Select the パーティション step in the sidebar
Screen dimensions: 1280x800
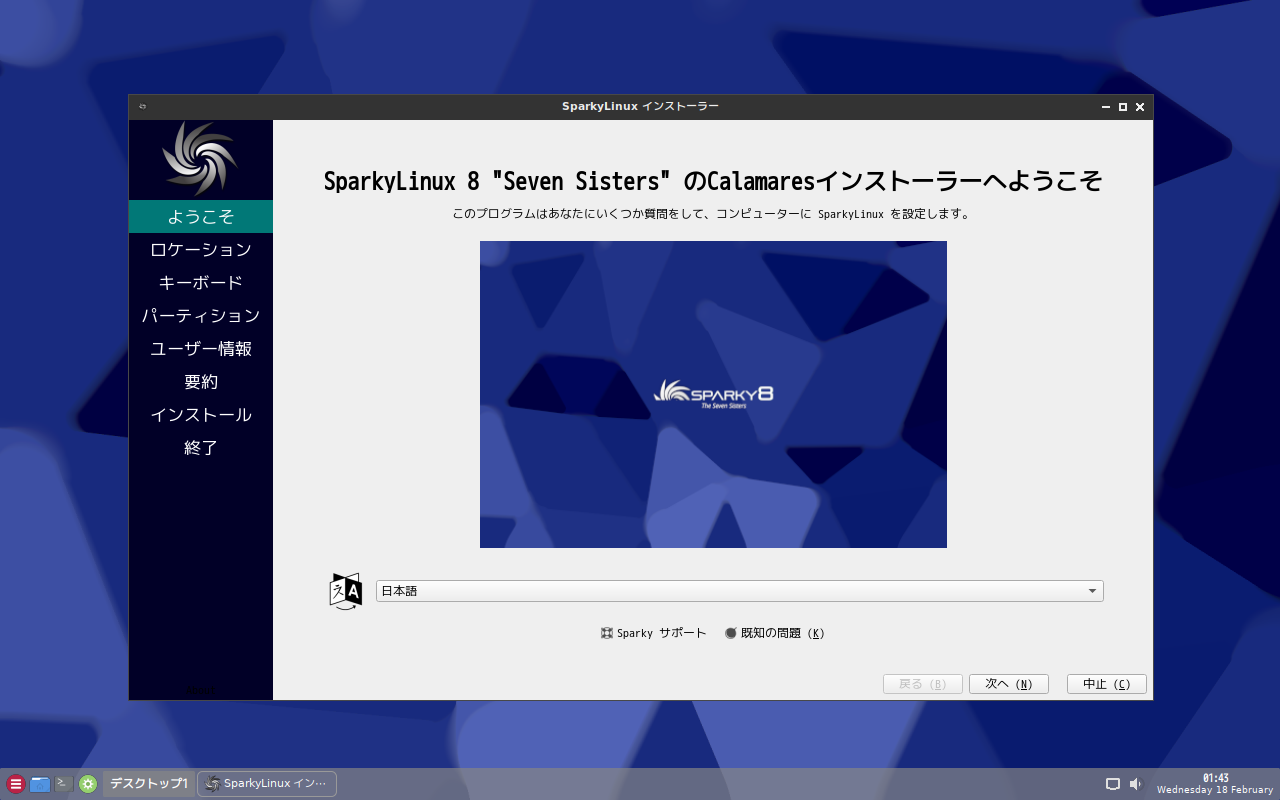201,315
